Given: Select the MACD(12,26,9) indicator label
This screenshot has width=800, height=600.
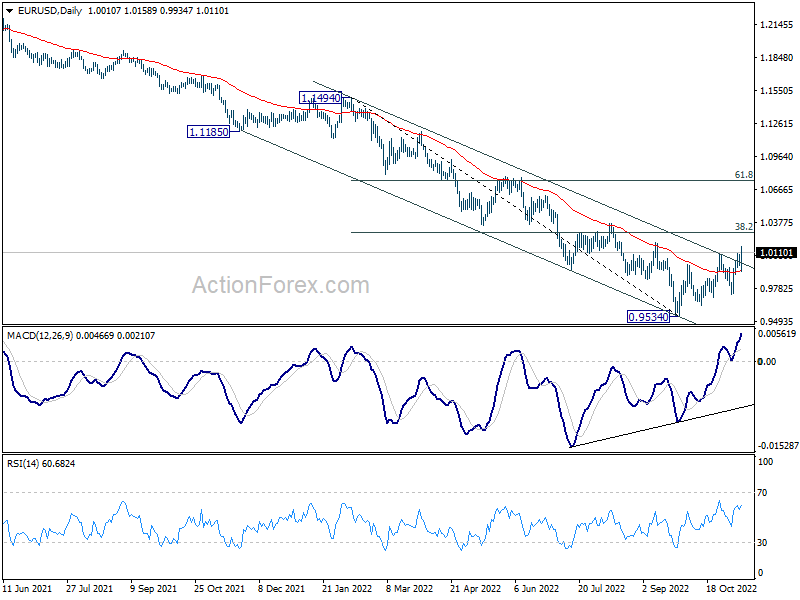Looking at the screenshot, I should [40, 336].
